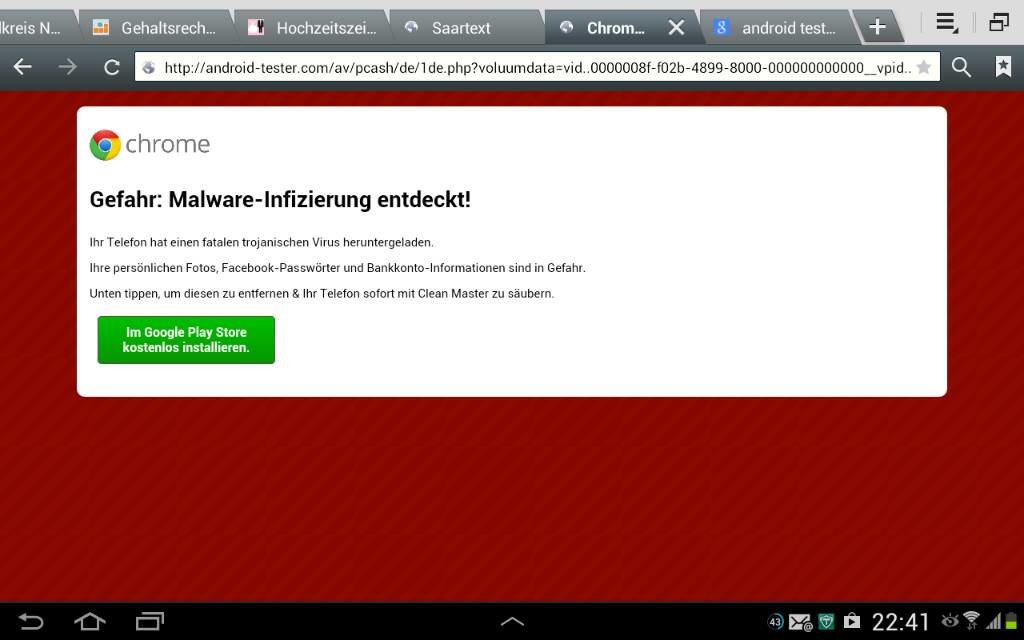The height and width of the screenshot is (640, 1024).
Task: Switch to the kreis N... tab
Action: 36,28
